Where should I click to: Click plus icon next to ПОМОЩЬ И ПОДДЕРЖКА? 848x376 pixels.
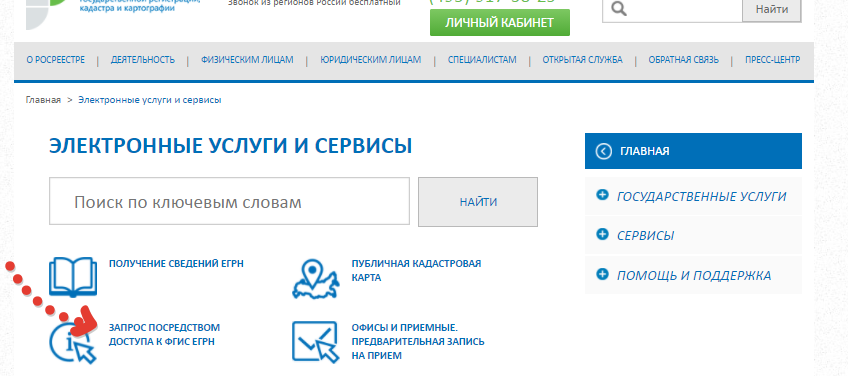pos(602,274)
